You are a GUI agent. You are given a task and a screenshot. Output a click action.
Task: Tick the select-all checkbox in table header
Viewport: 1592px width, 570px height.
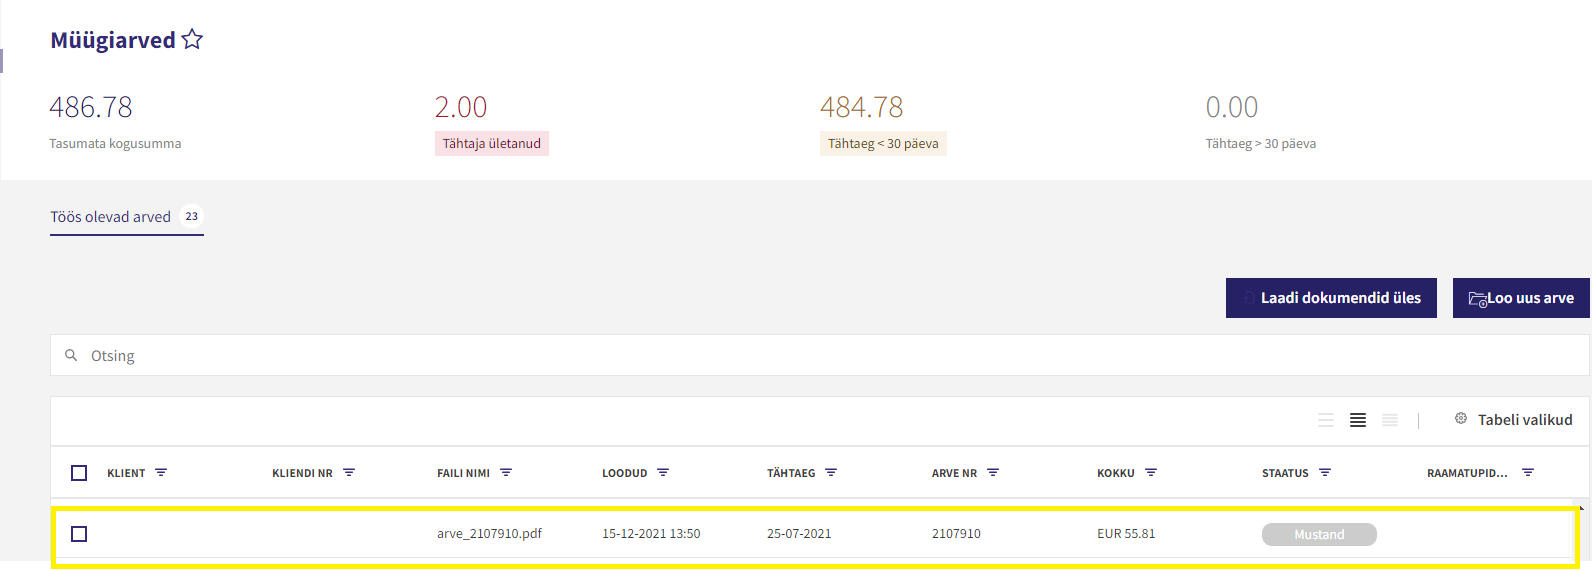(79, 473)
